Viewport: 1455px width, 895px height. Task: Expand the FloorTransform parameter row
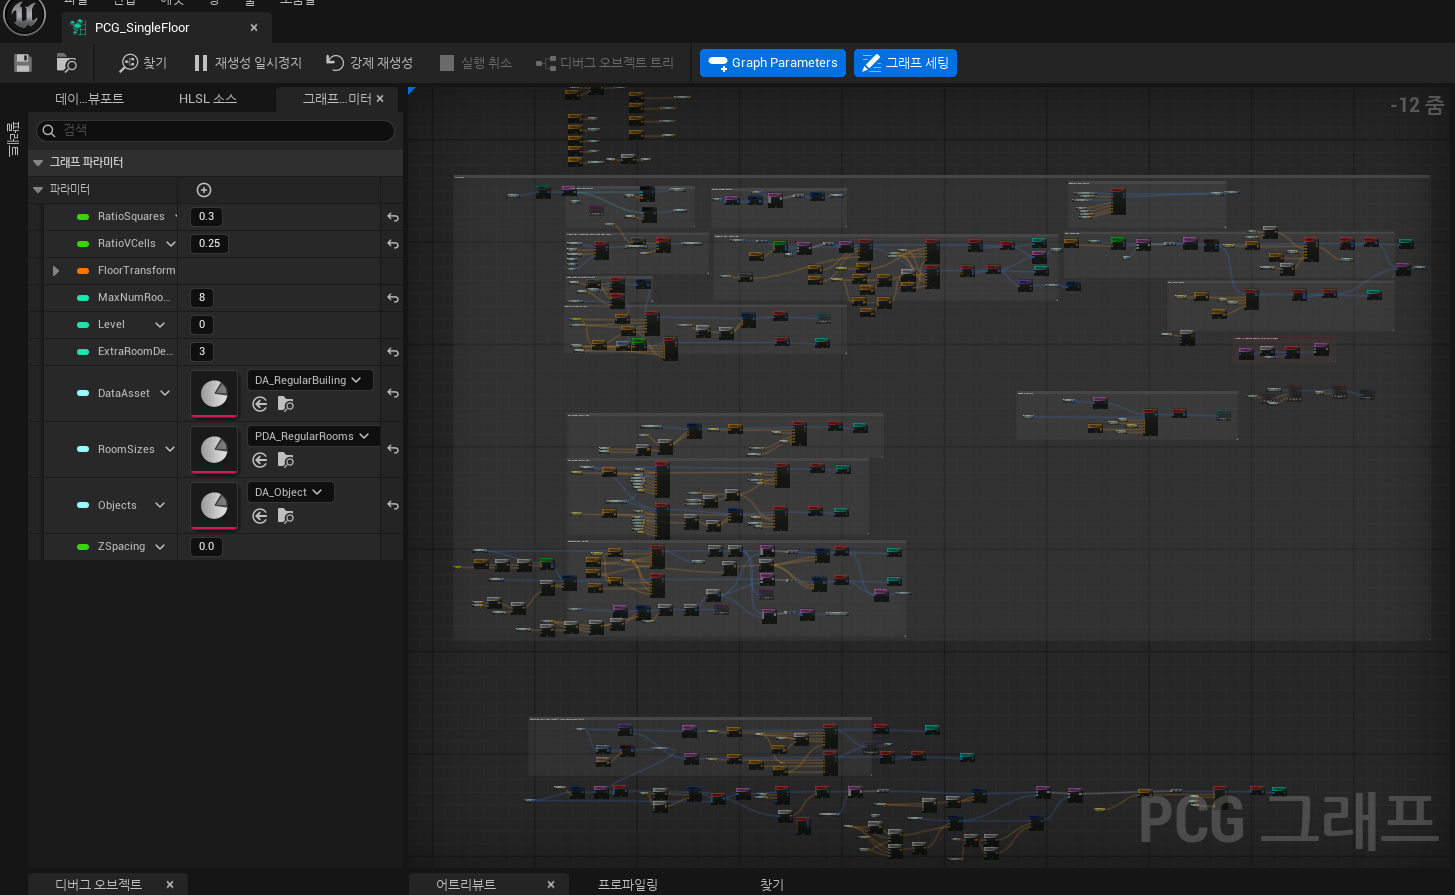click(56, 271)
